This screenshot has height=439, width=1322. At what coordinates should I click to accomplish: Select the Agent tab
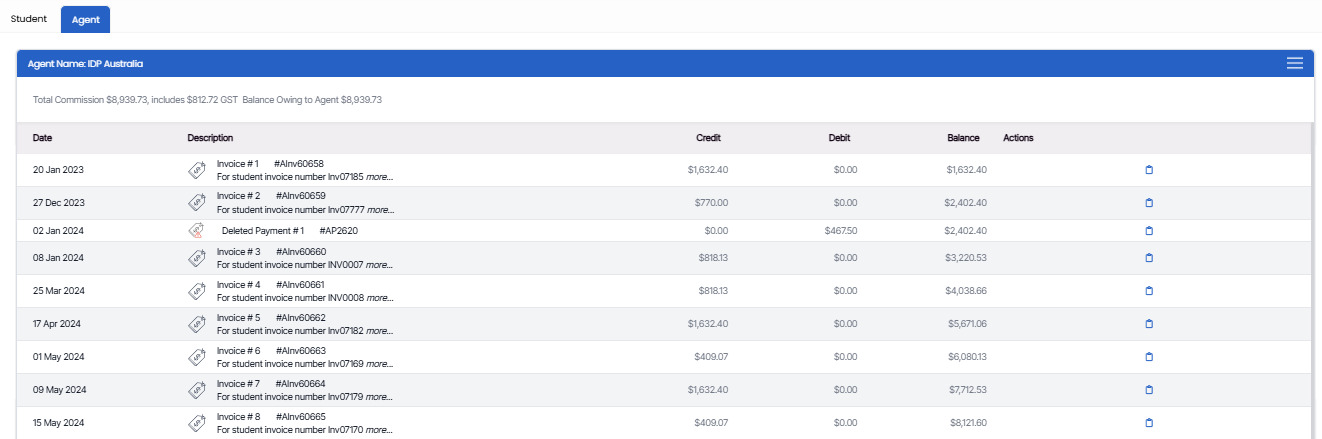86,20
